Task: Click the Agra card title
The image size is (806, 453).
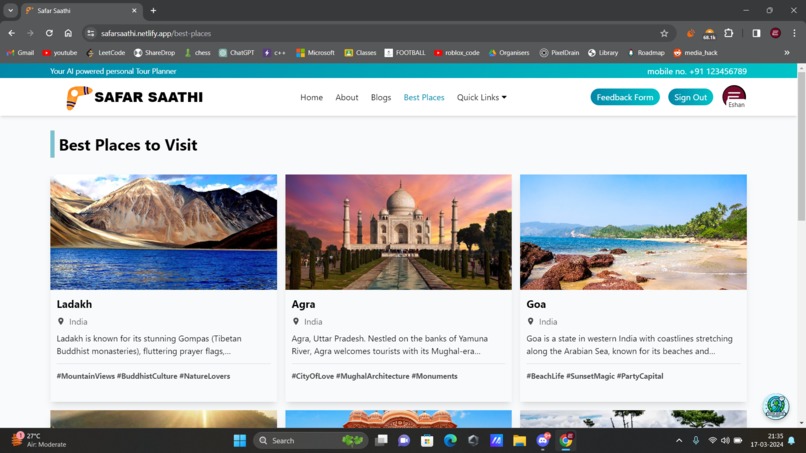Action: coord(303,304)
